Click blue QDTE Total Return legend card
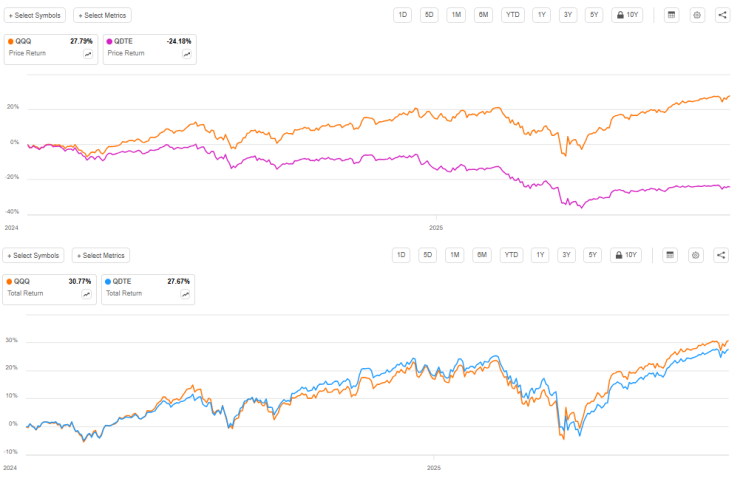This screenshot has height=484, width=743. [148, 289]
